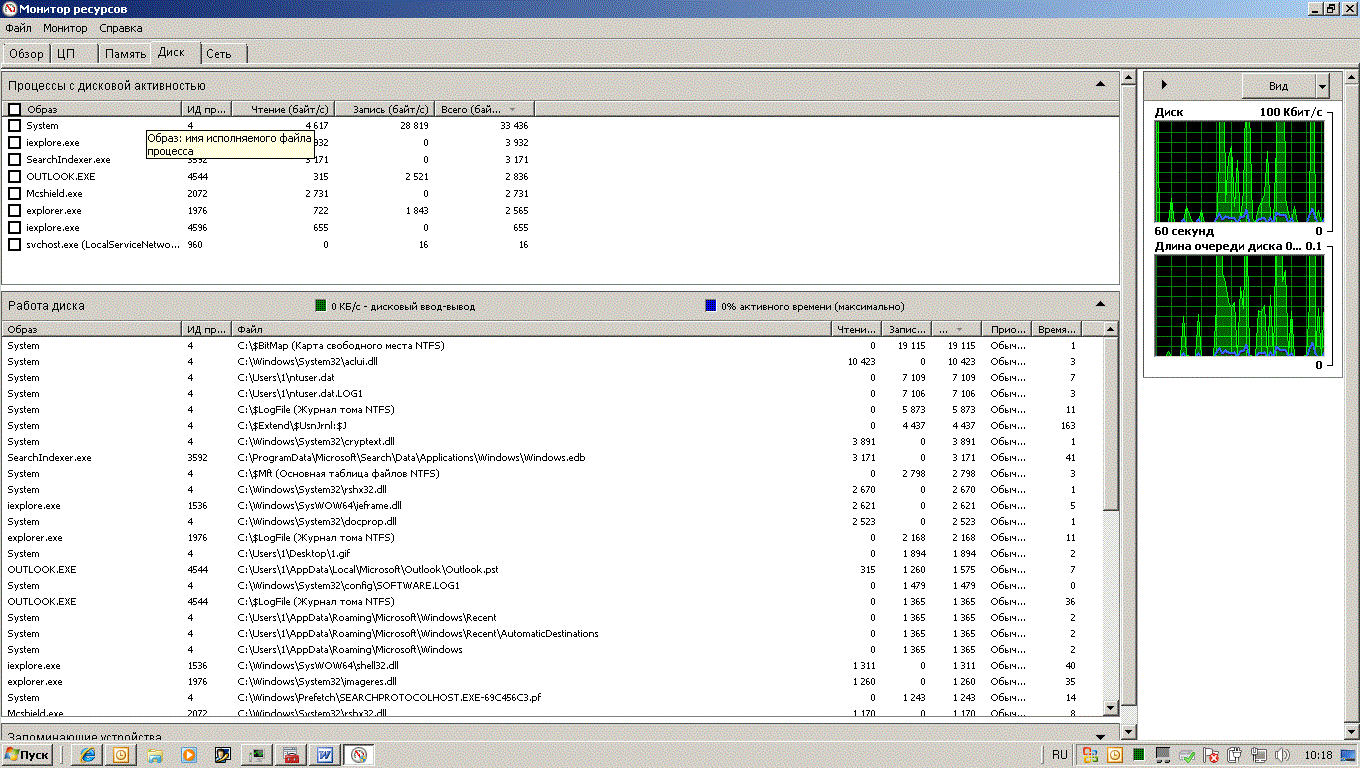Click the red toolbox taskbar icon
Image resolution: width=1360 pixels, height=769 pixels.
tap(290, 755)
